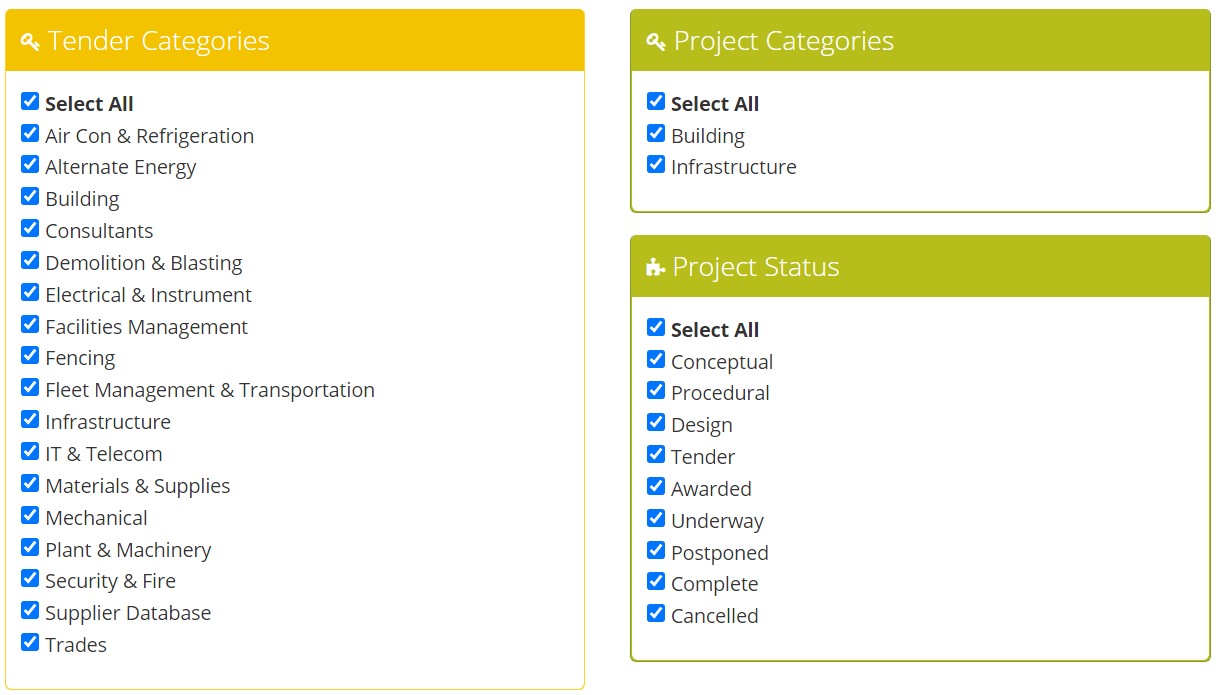This screenshot has height=695, width=1218.
Task: Toggle the Trades checkbox
Action: (30, 642)
